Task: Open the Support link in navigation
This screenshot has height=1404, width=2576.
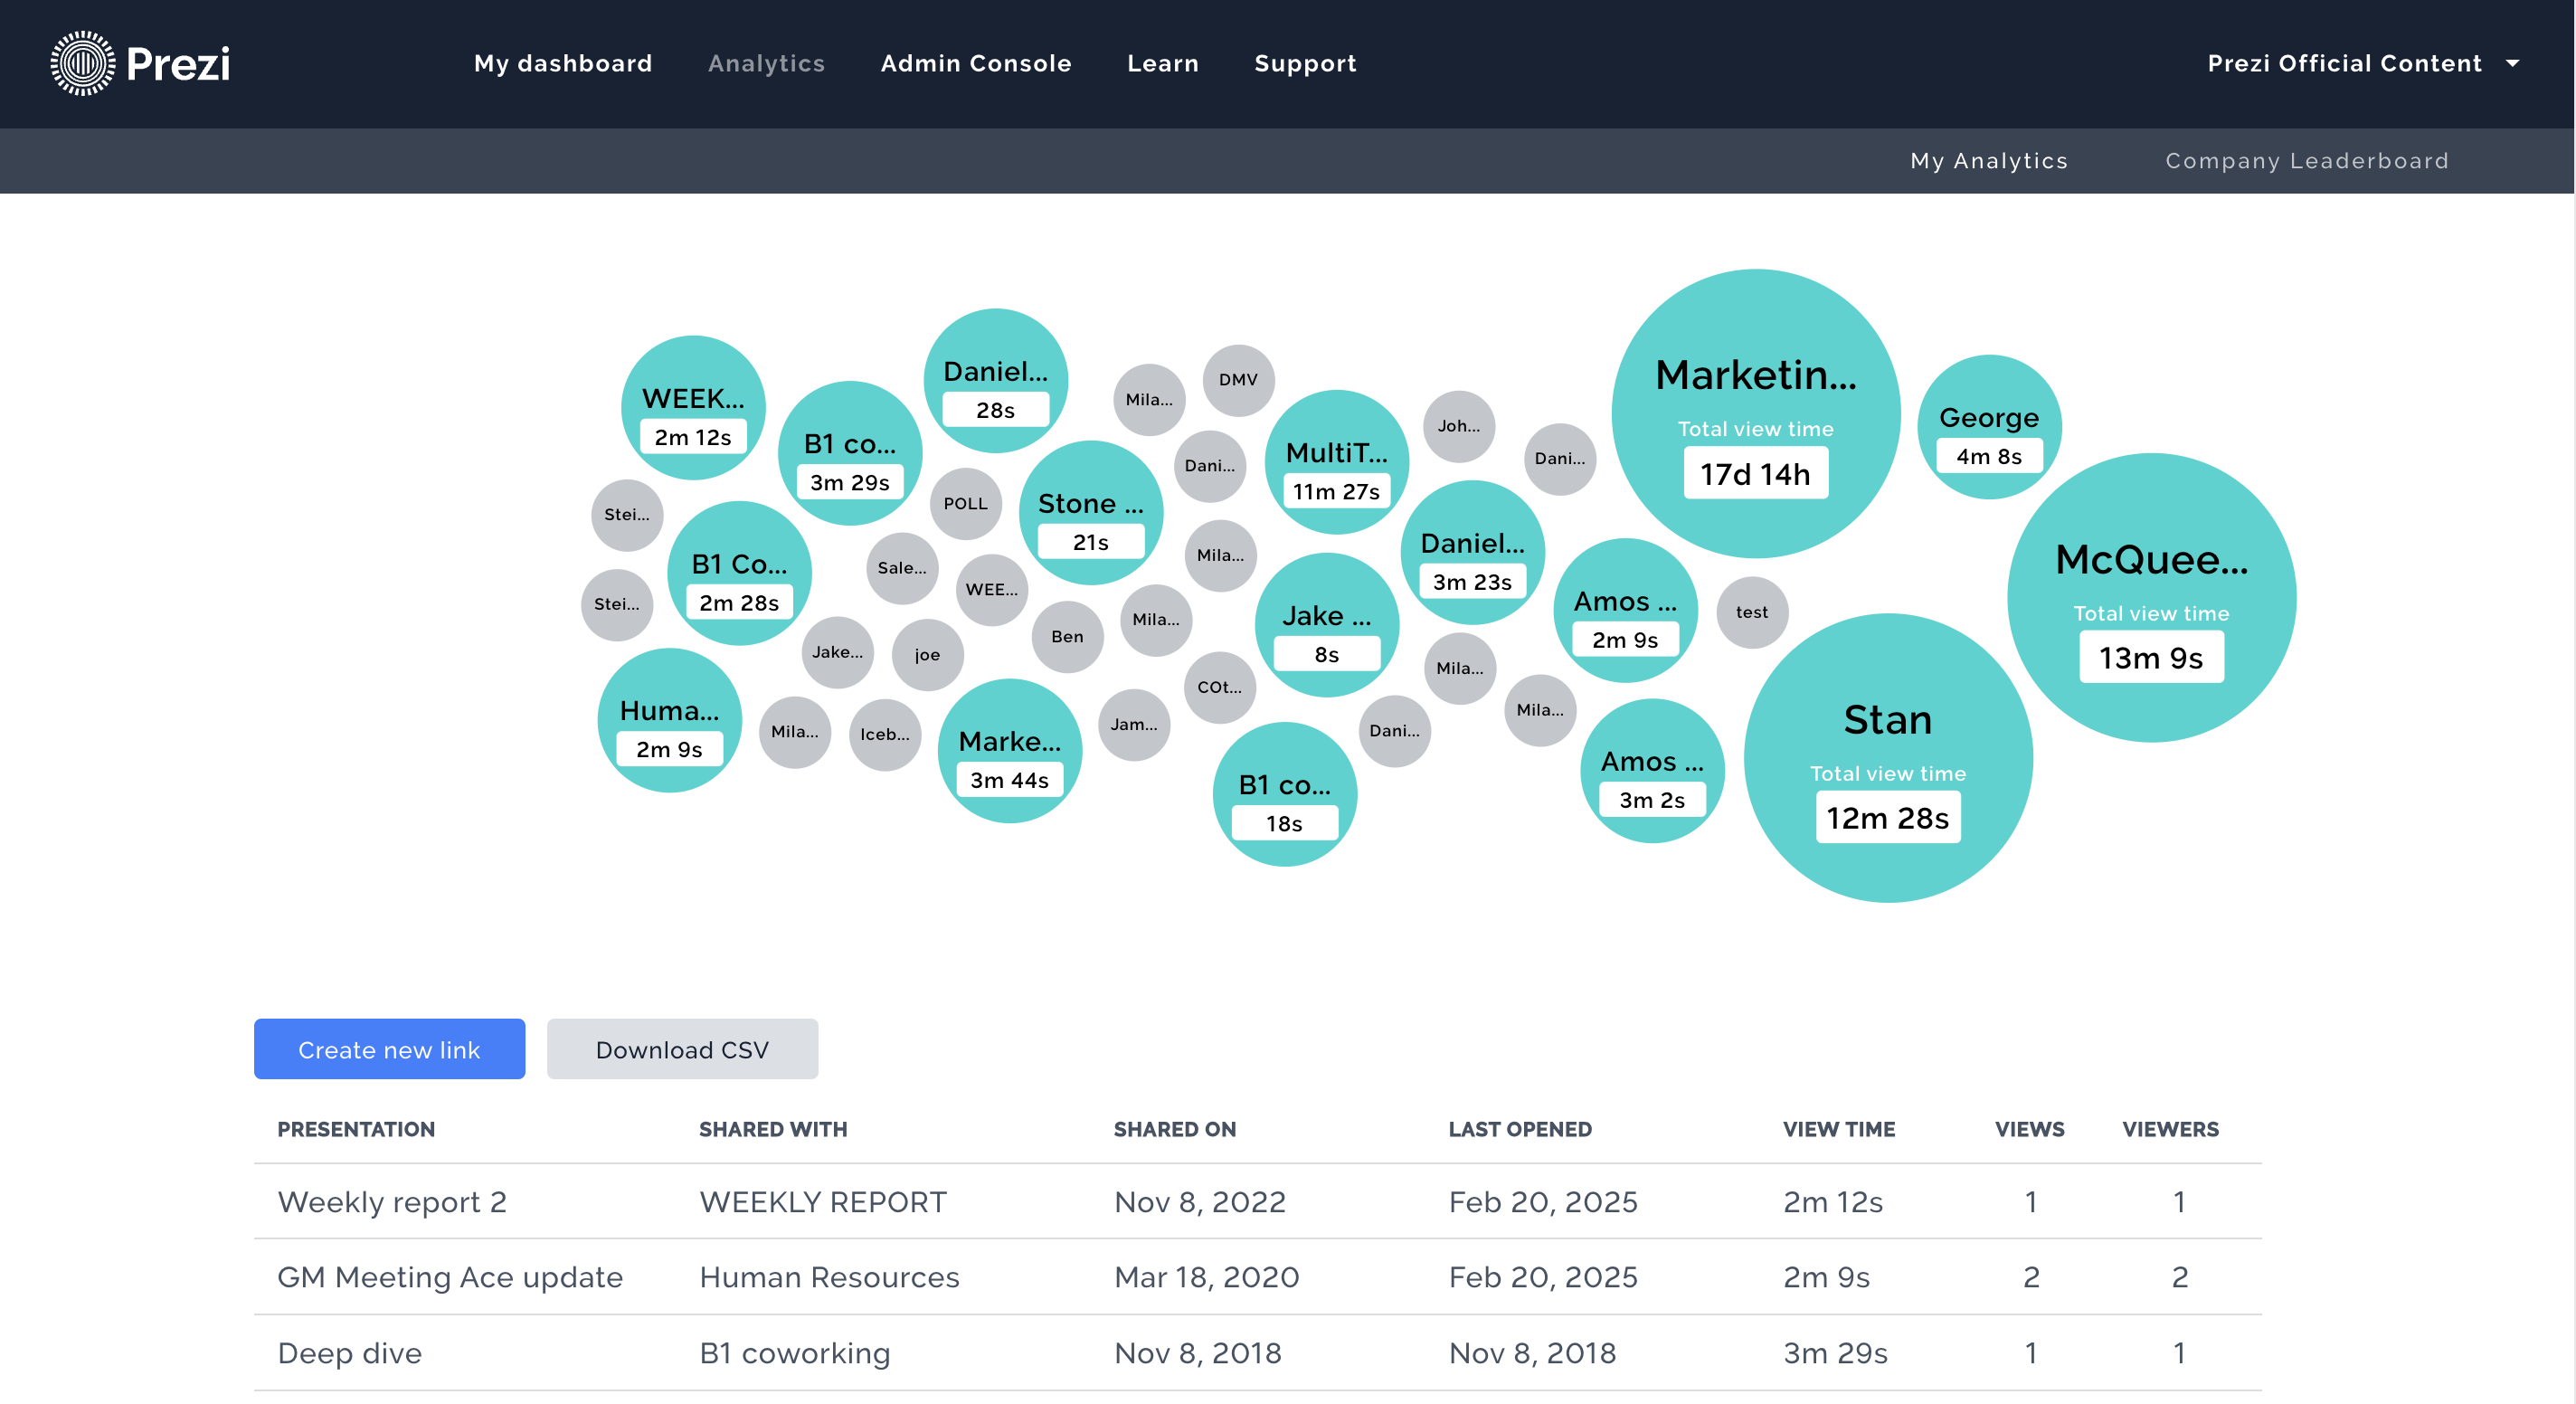Action: coord(1304,63)
